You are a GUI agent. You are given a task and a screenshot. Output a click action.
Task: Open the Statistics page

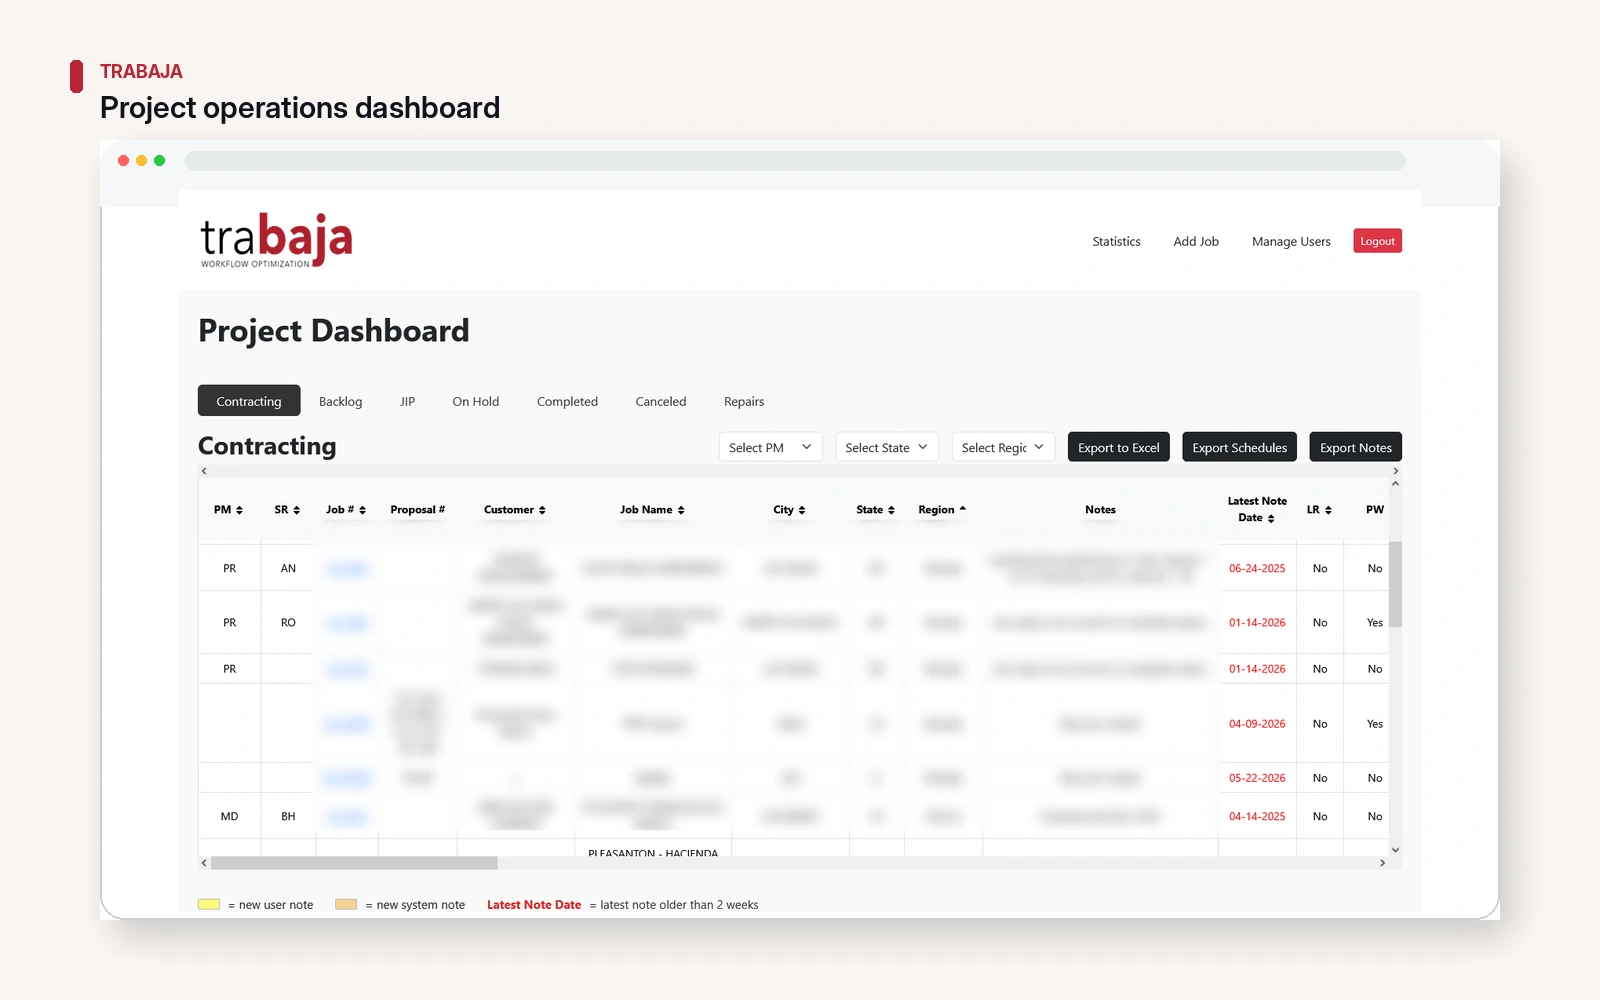1116,241
